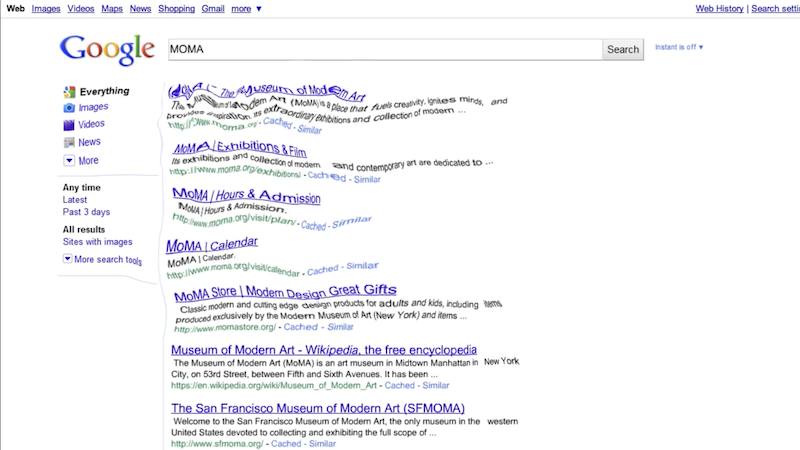The image size is (800, 450).
Task: Click the Everything colorful icon in sidebar
Action: pyautogui.click(x=69, y=92)
